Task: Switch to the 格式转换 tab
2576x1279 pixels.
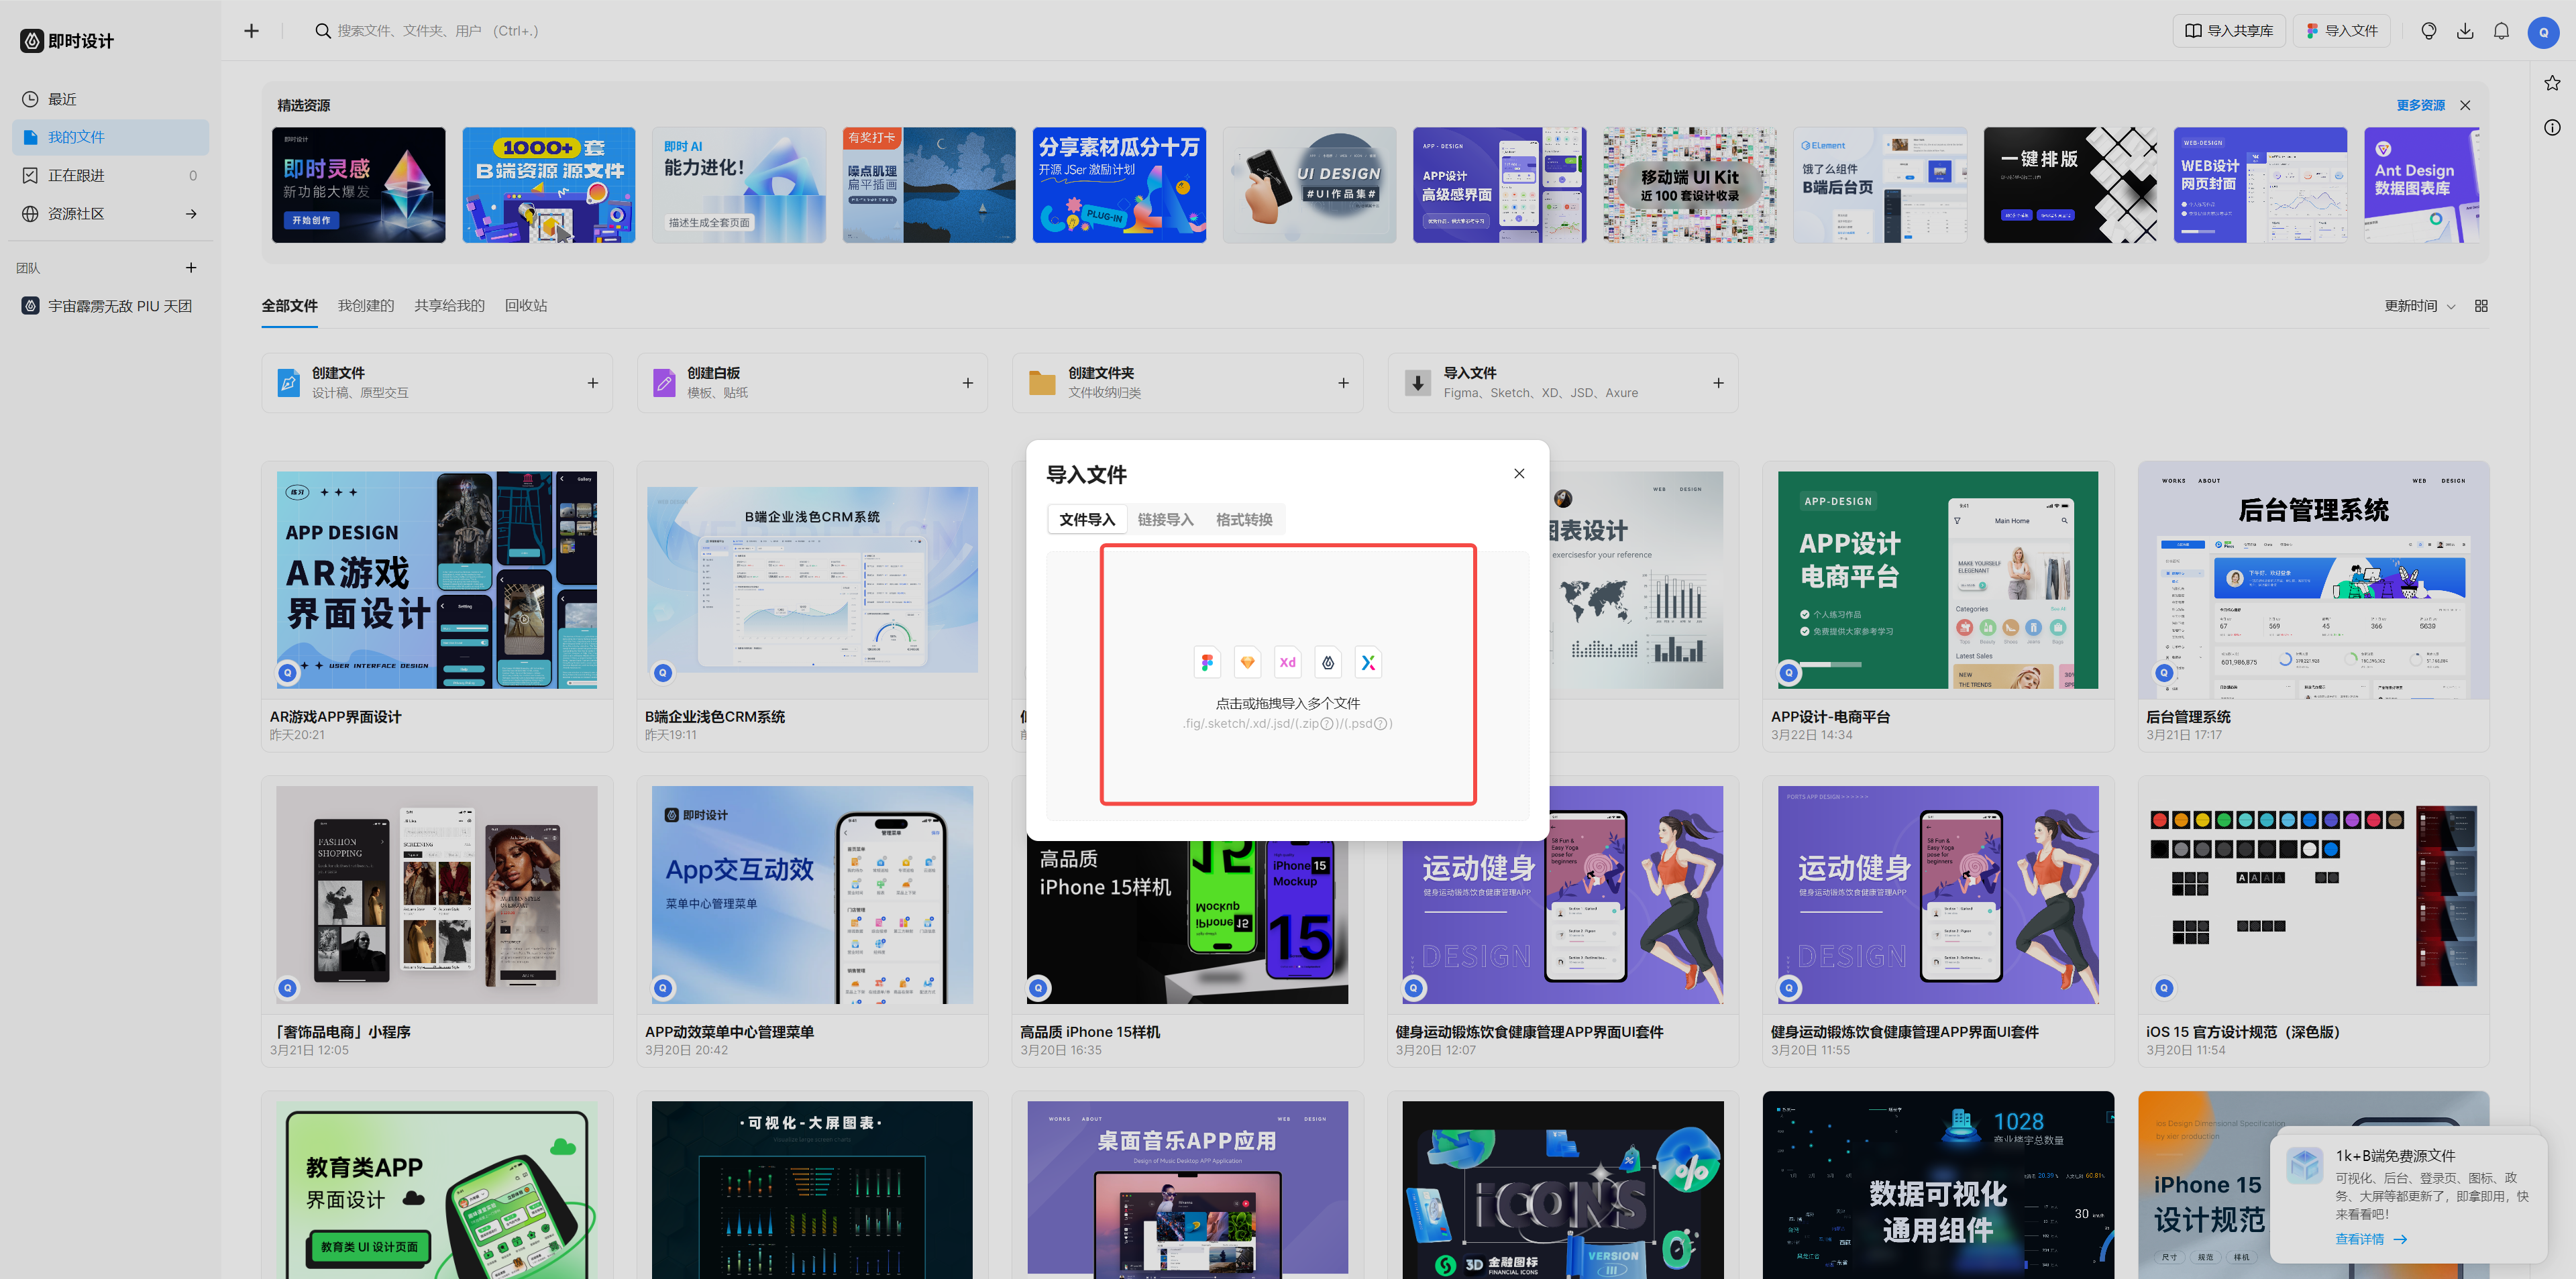Action: pyautogui.click(x=1244, y=519)
